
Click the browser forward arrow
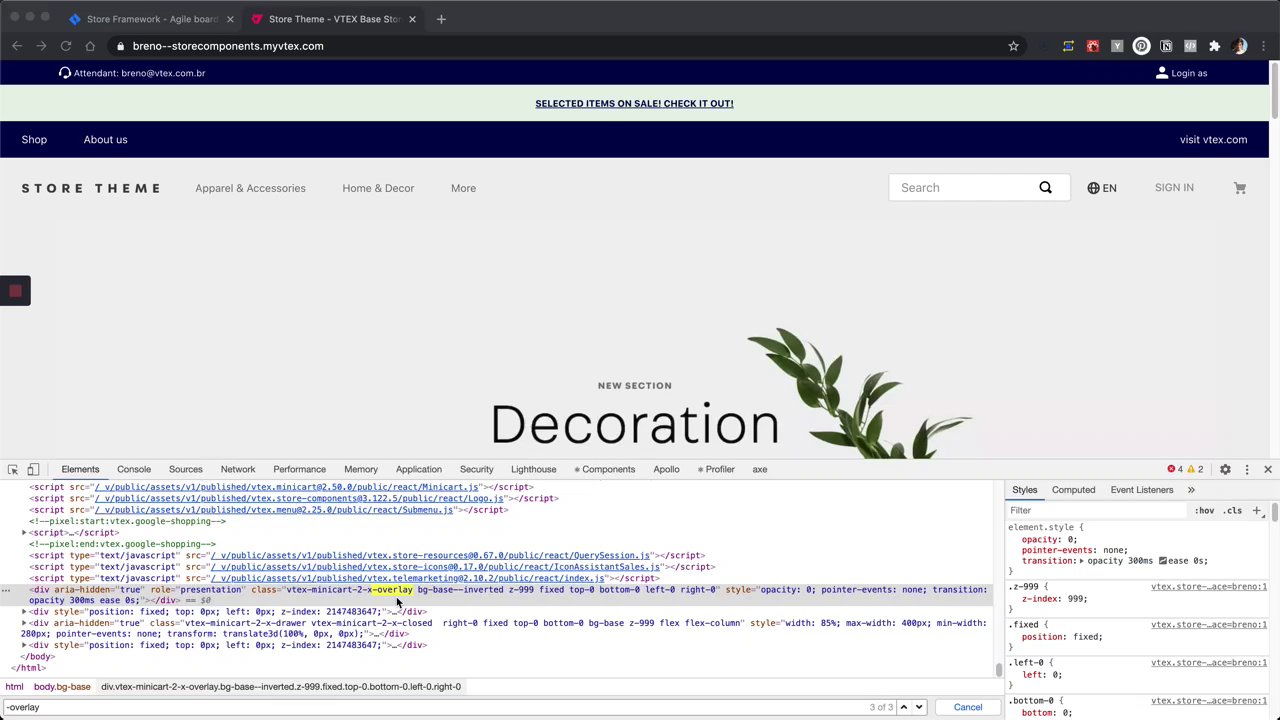[41, 46]
